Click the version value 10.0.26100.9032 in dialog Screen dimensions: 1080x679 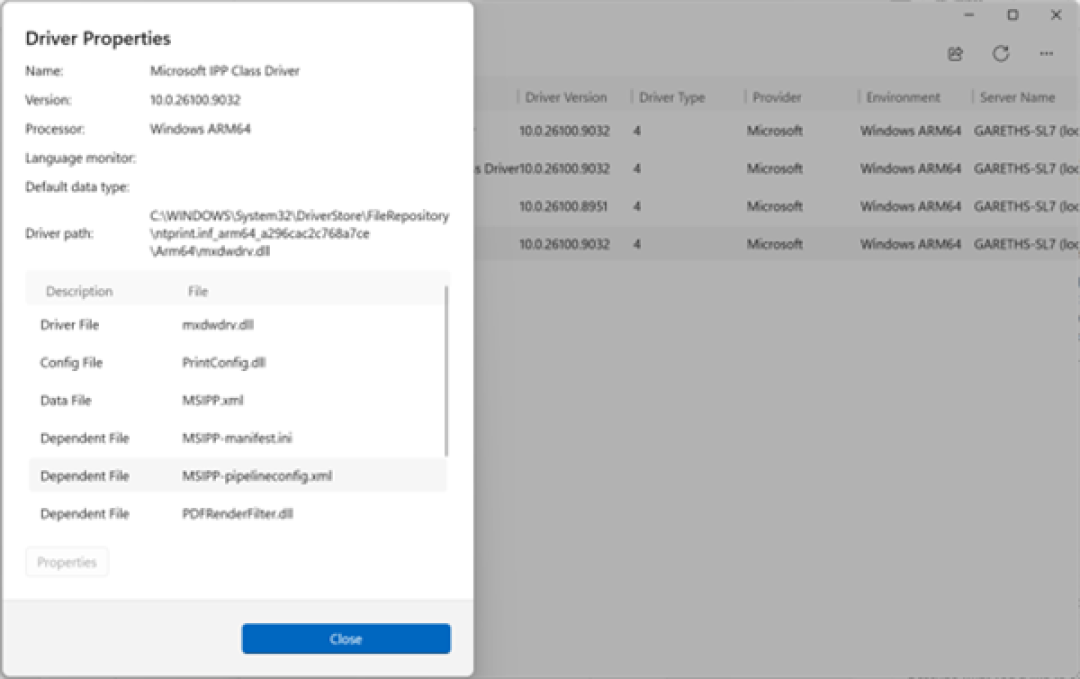tap(195, 100)
